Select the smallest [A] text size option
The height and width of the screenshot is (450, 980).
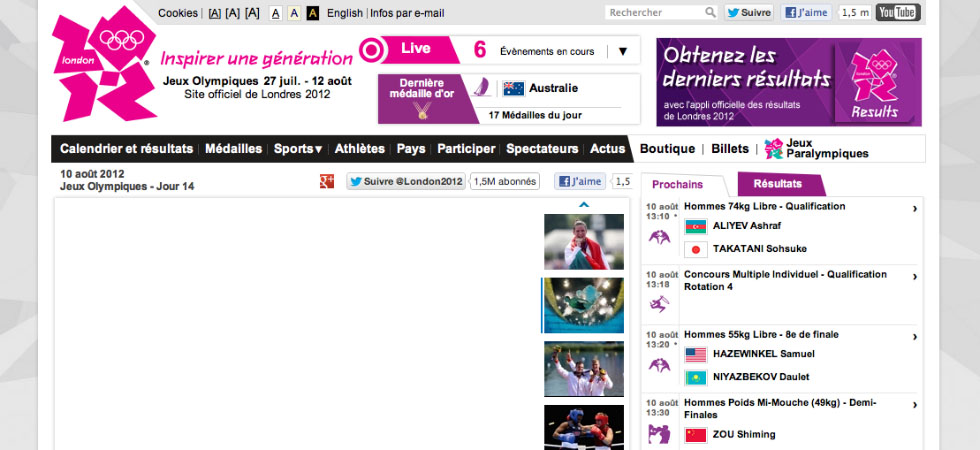point(214,13)
